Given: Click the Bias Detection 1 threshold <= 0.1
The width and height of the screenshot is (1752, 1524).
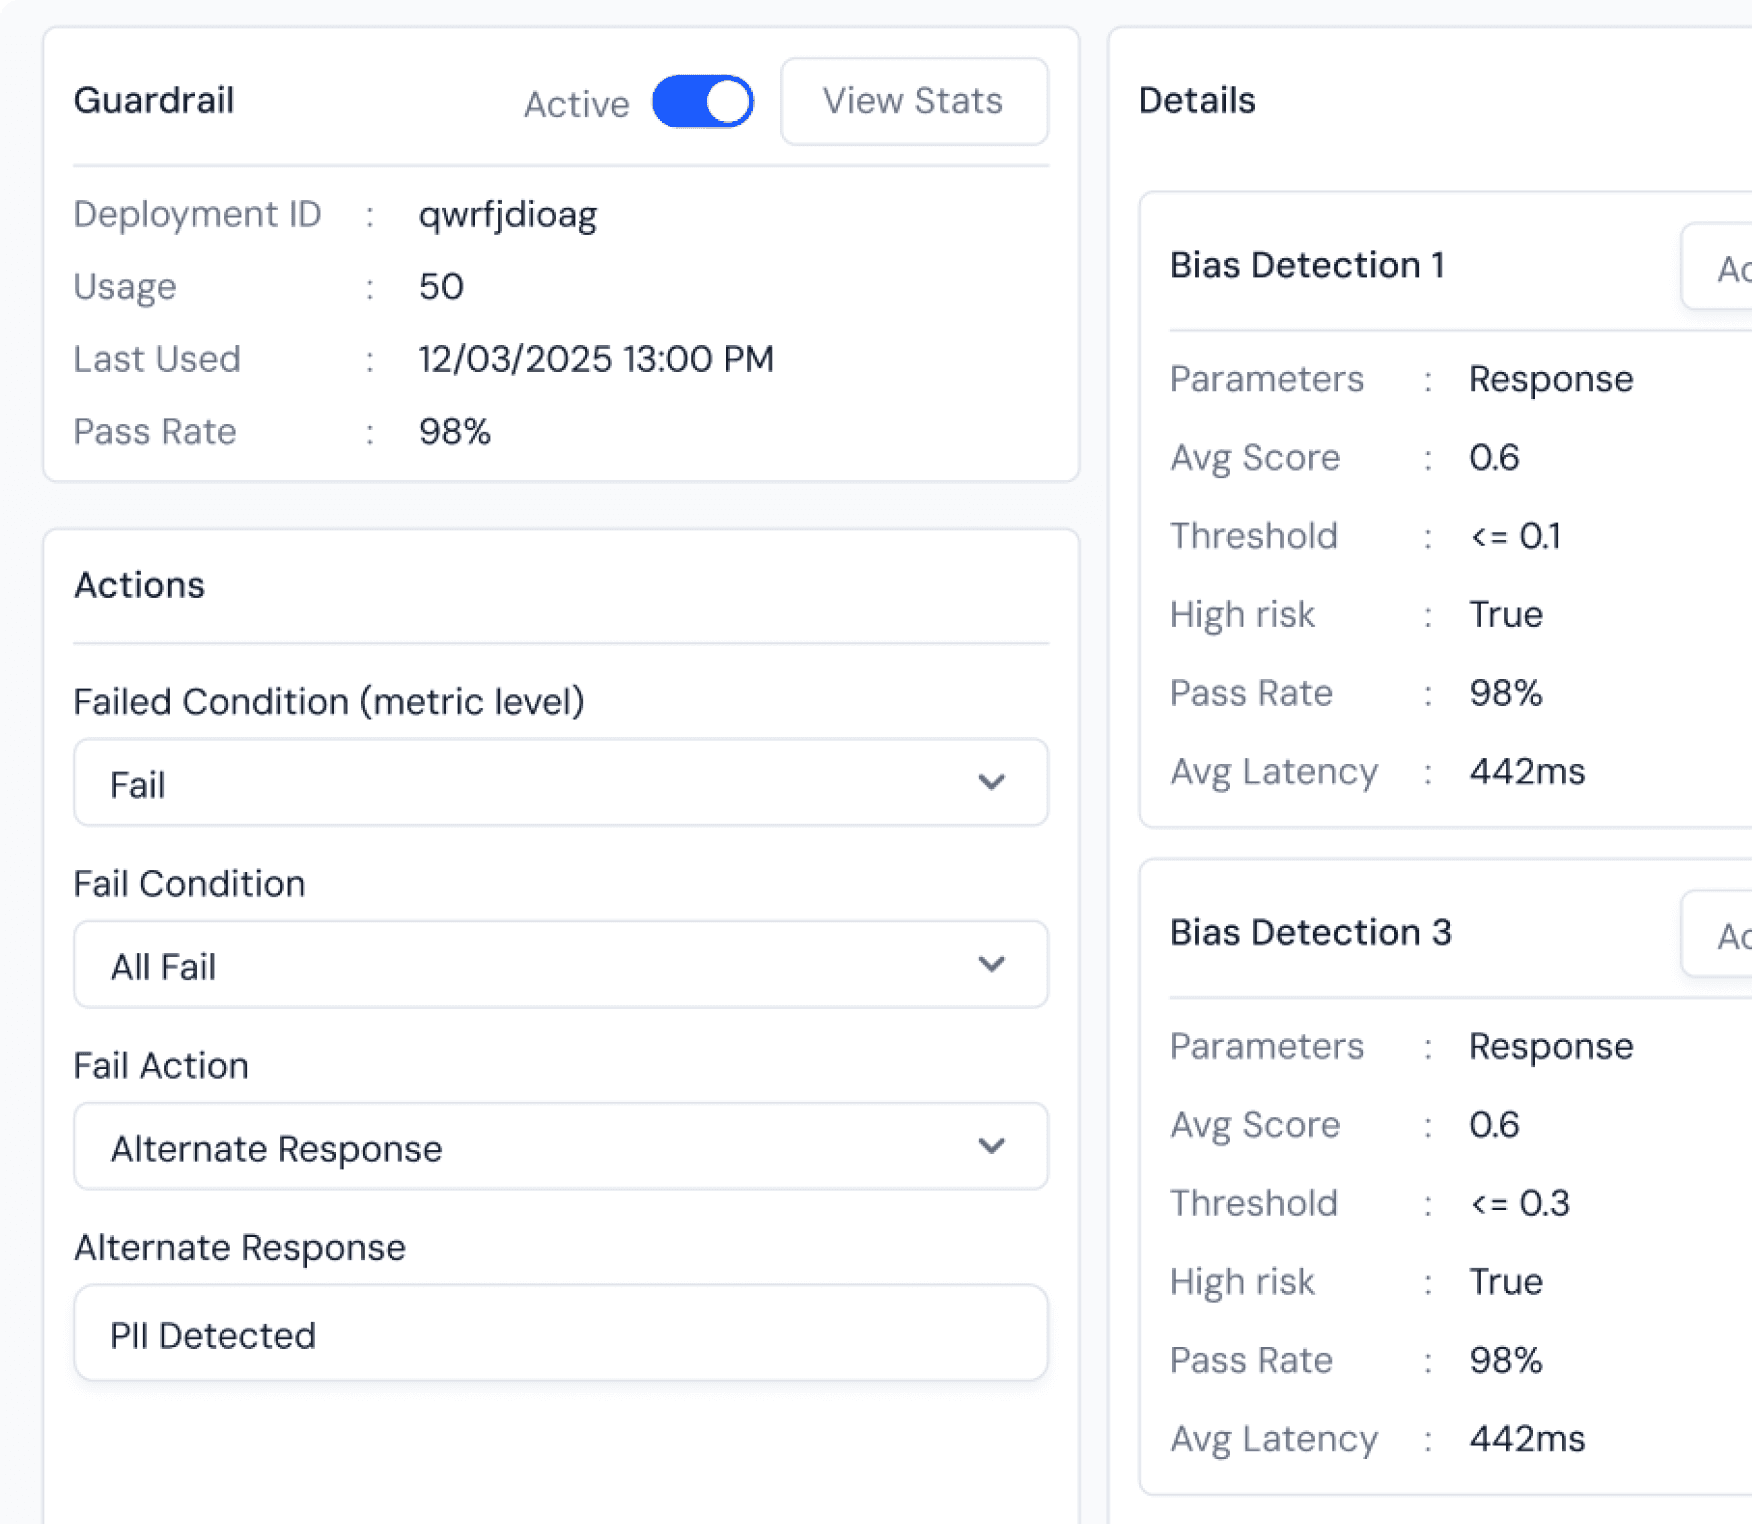Looking at the screenshot, I should coord(1515,536).
